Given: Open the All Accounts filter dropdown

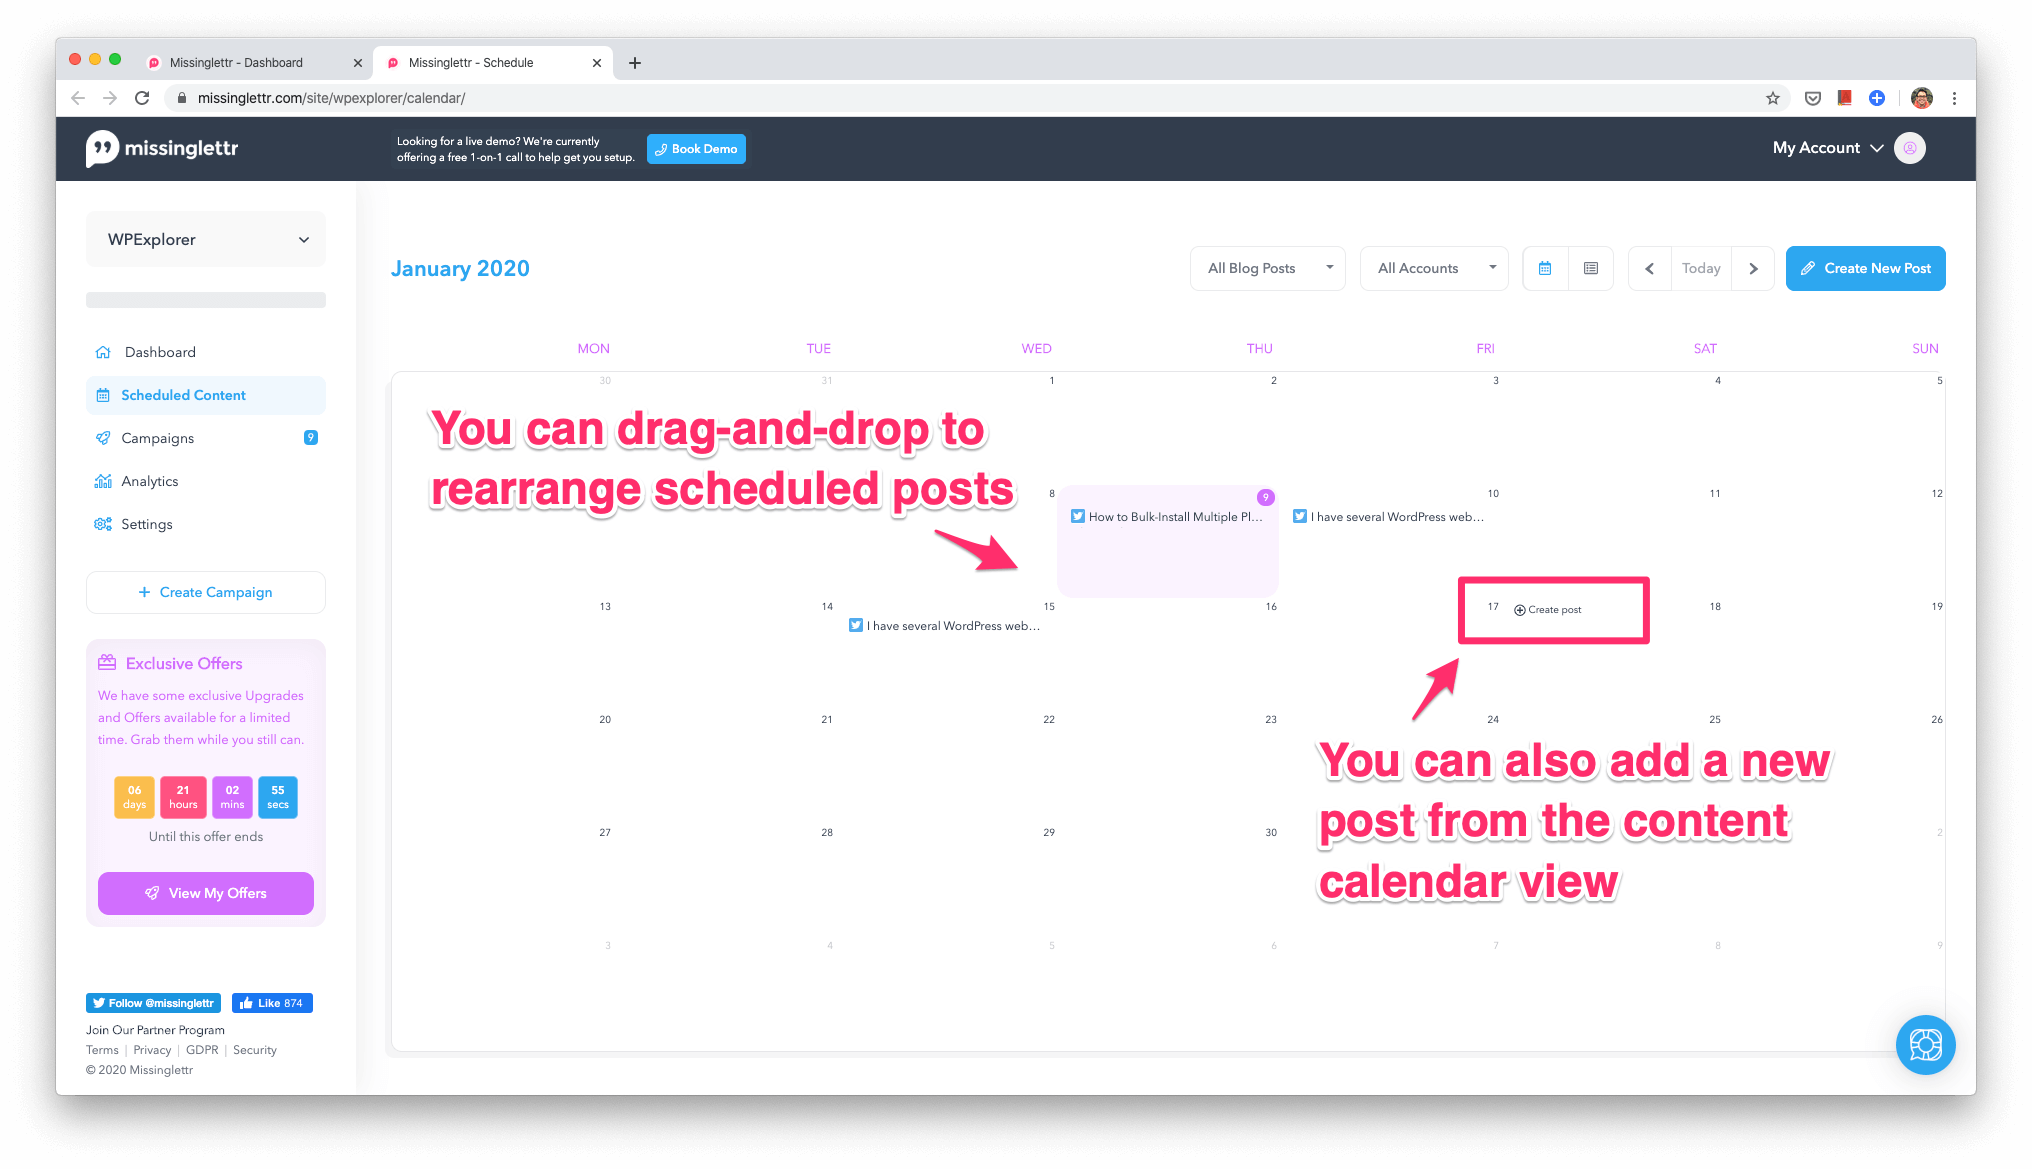Looking at the screenshot, I should point(1434,268).
